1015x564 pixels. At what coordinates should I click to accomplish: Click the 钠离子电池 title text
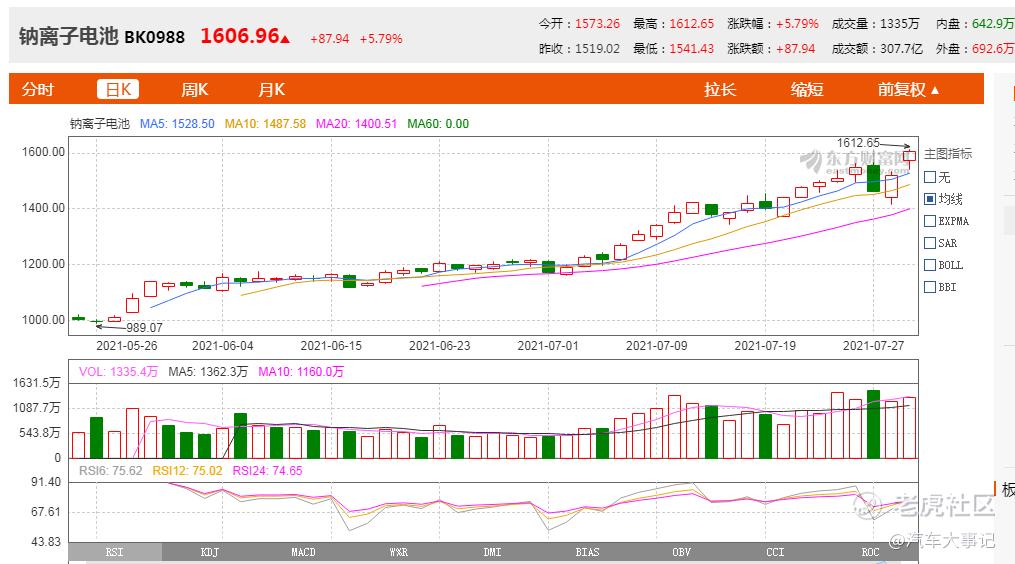click(x=69, y=36)
